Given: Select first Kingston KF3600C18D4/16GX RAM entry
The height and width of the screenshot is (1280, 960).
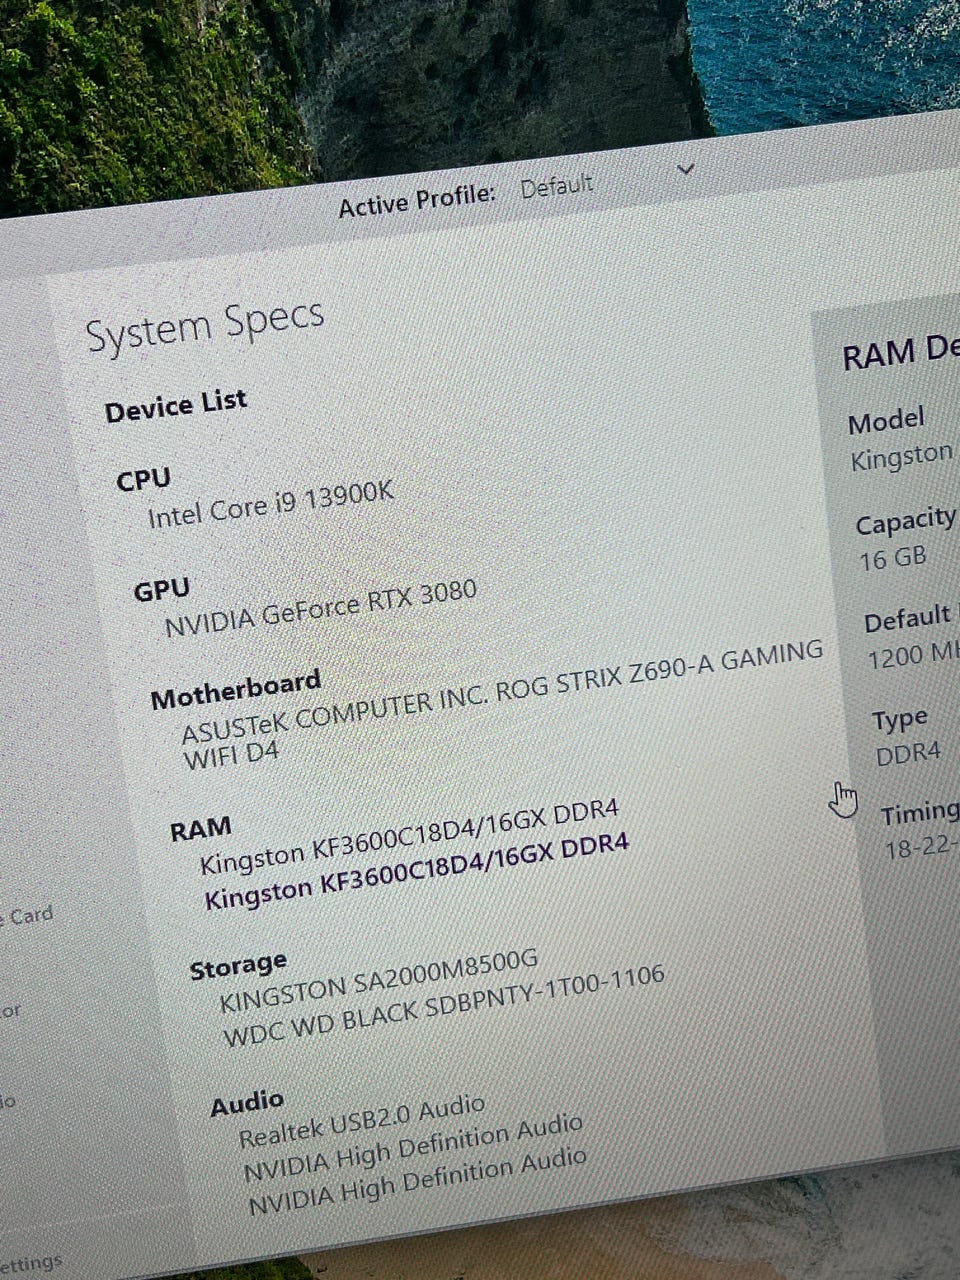Looking at the screenshot, I should (410, 836).
